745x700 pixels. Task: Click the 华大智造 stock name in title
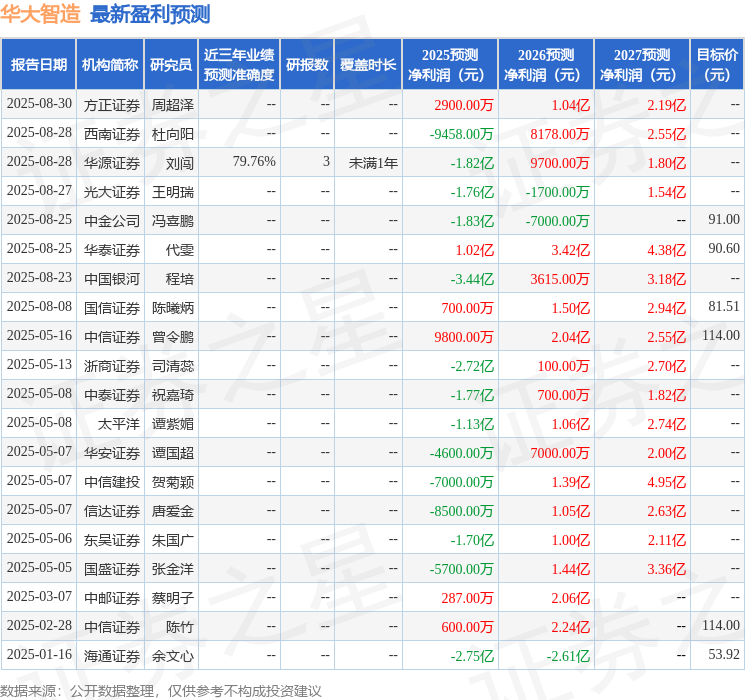[41, 15]
